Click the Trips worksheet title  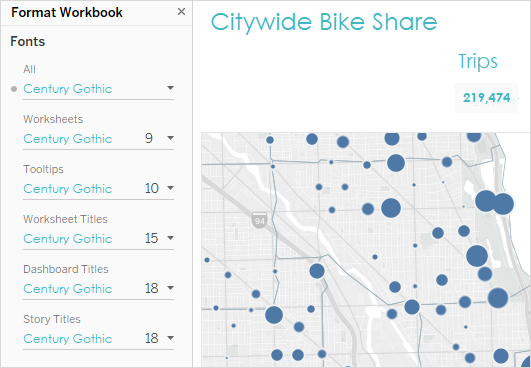tap(478, 62)
